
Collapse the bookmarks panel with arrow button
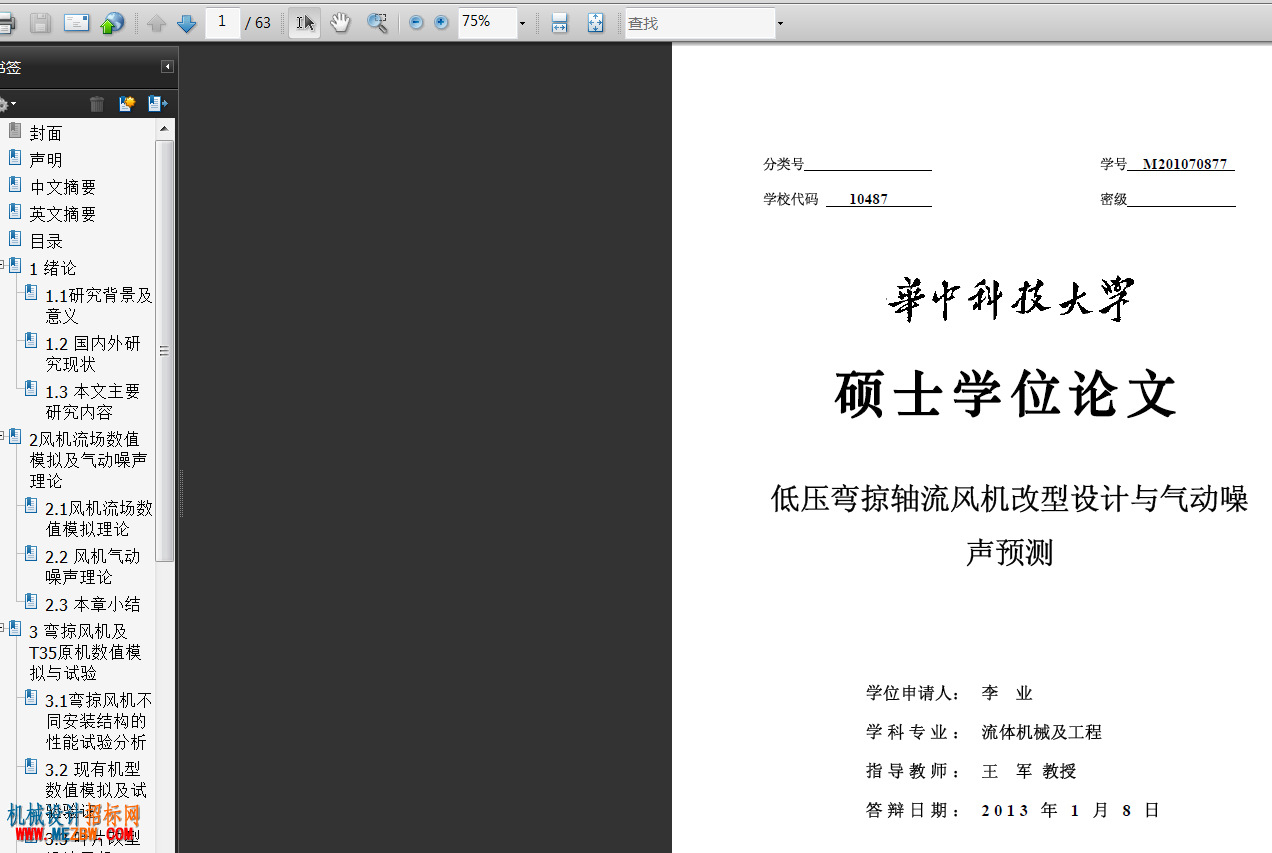coord(167,67)
